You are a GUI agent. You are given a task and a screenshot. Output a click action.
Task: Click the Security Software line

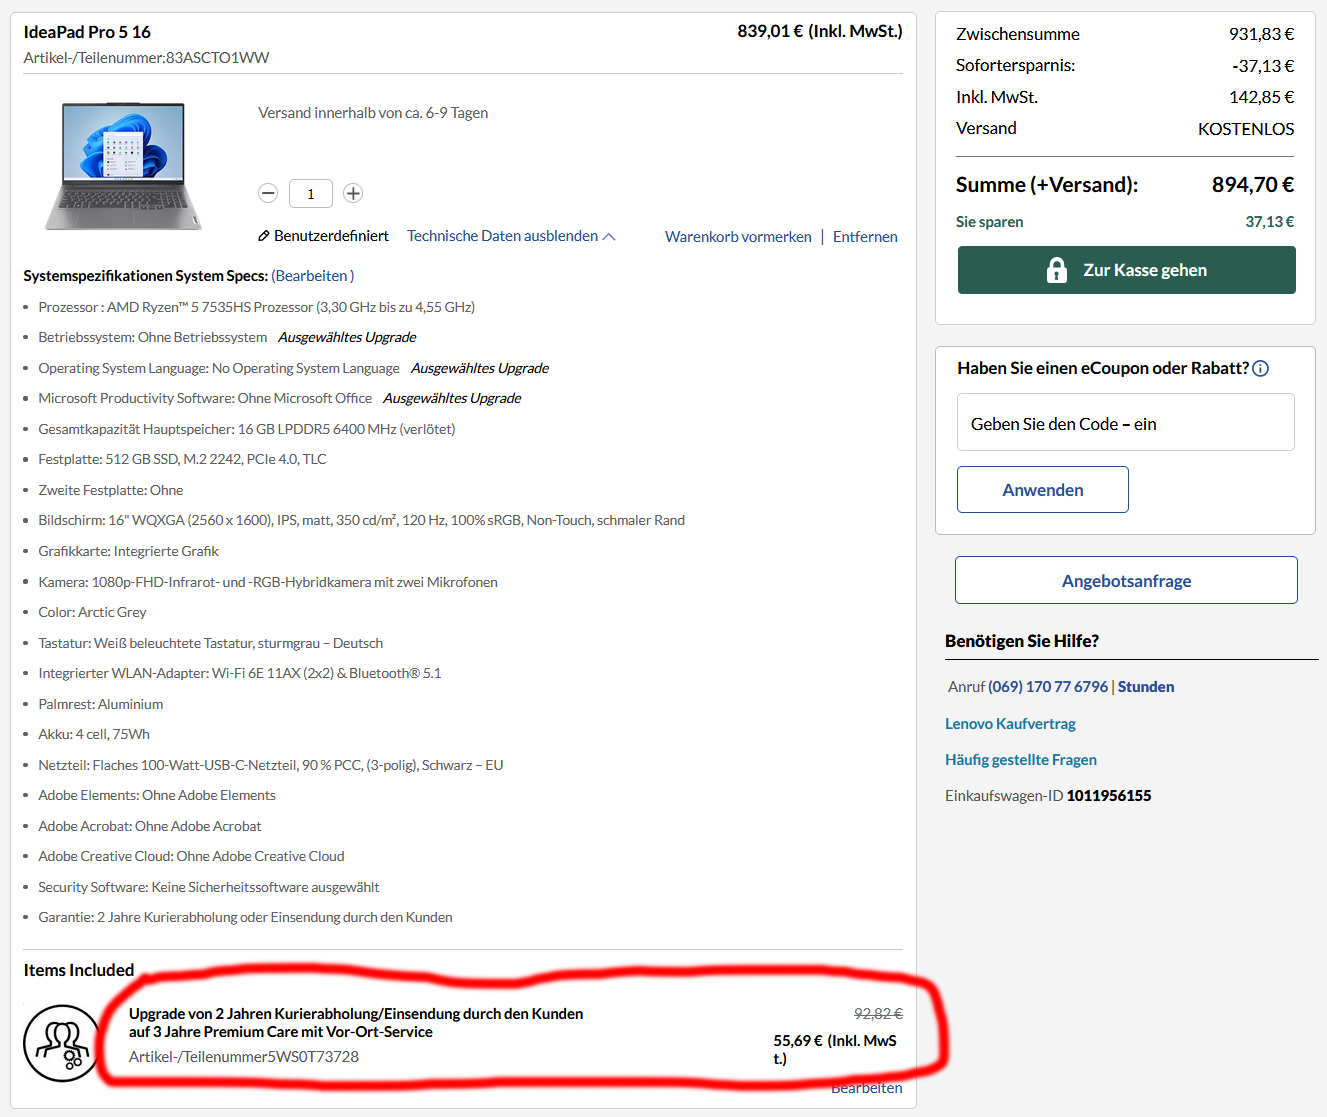tap(209, 887)
